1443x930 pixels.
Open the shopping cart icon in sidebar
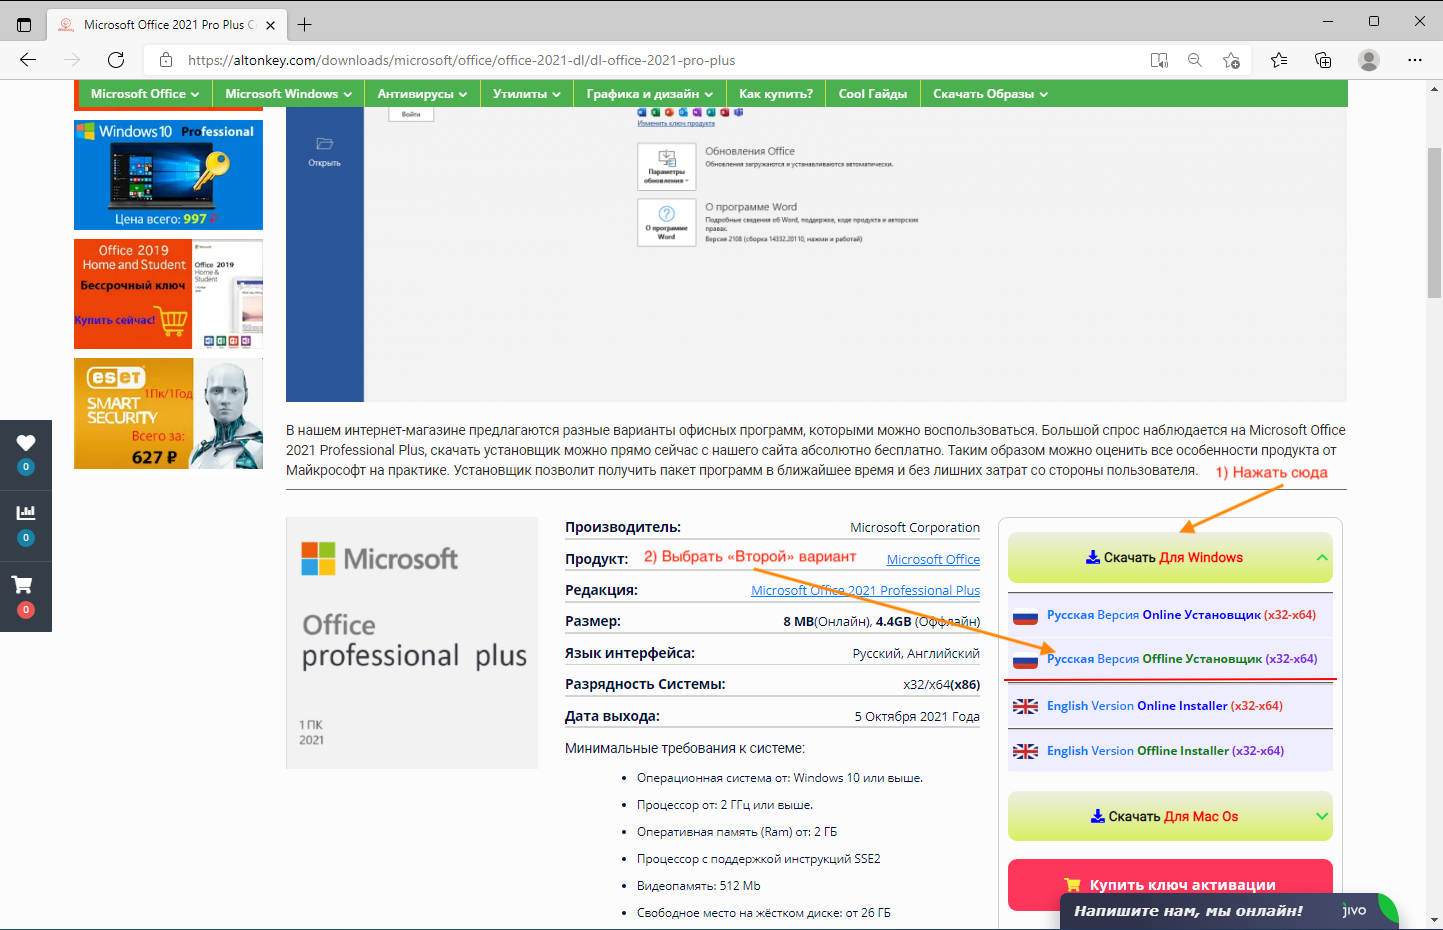pos(22,584)
